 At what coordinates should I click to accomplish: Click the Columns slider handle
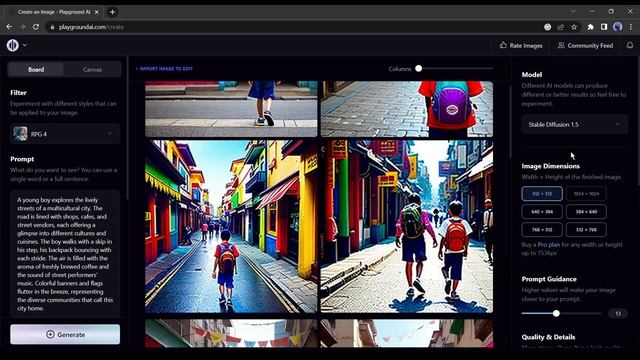tap(418, 69)
